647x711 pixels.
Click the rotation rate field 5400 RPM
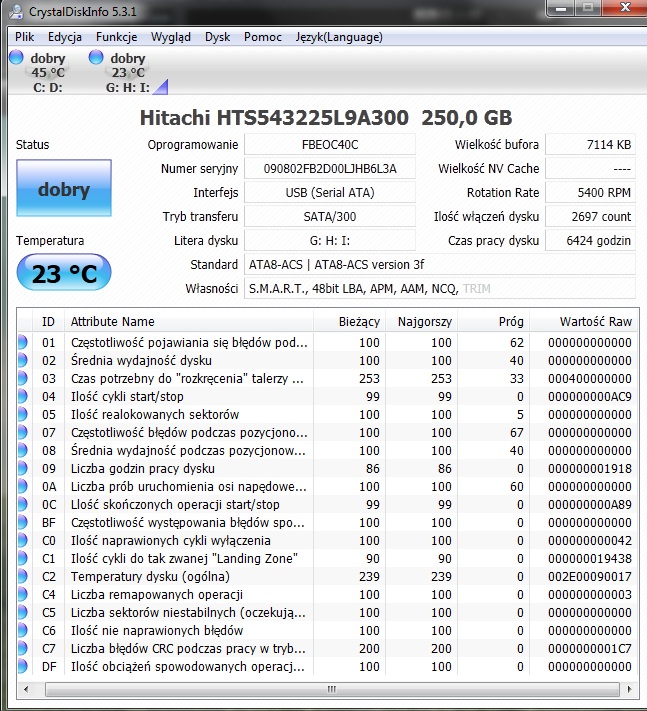tap(590, 192)
